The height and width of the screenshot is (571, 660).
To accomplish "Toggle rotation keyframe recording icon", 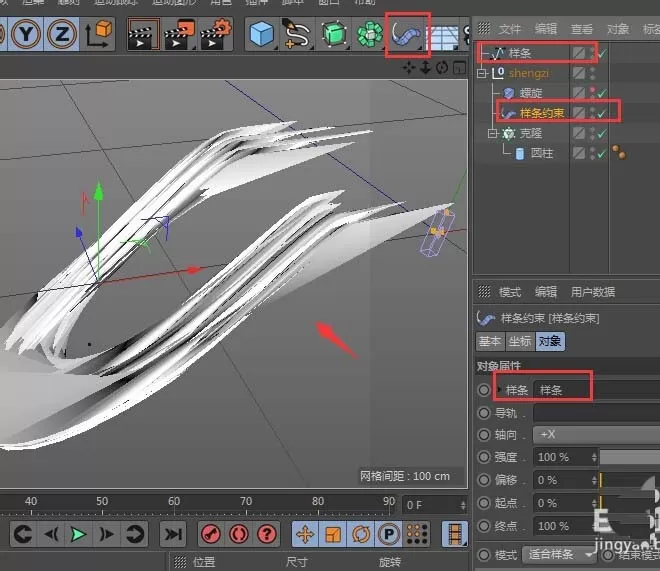I will click(x=361, y=534).
